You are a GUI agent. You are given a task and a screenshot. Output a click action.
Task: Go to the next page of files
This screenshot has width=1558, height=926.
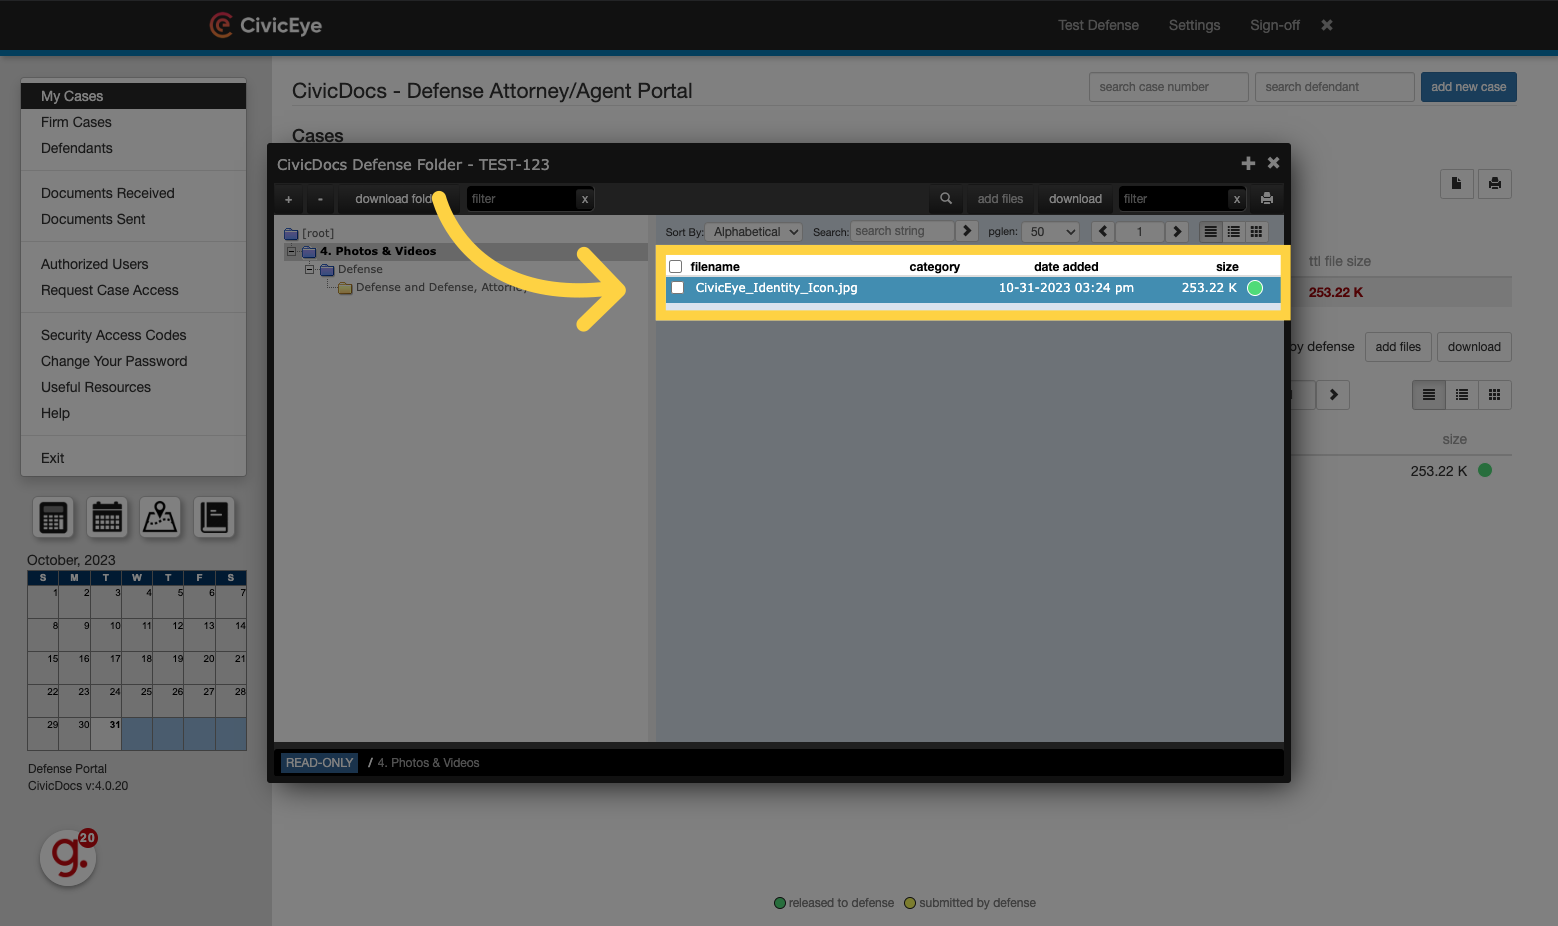1177,231
